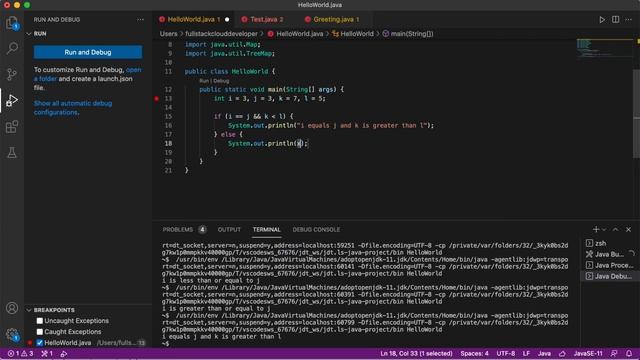Open the fullstackclouddeveloper breadcrumb folder
640x360 pixels.
point(221,34)
